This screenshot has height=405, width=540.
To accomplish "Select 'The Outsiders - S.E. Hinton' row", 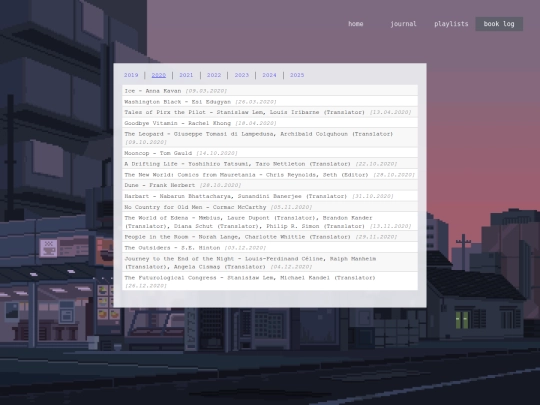I will [270, 248].
